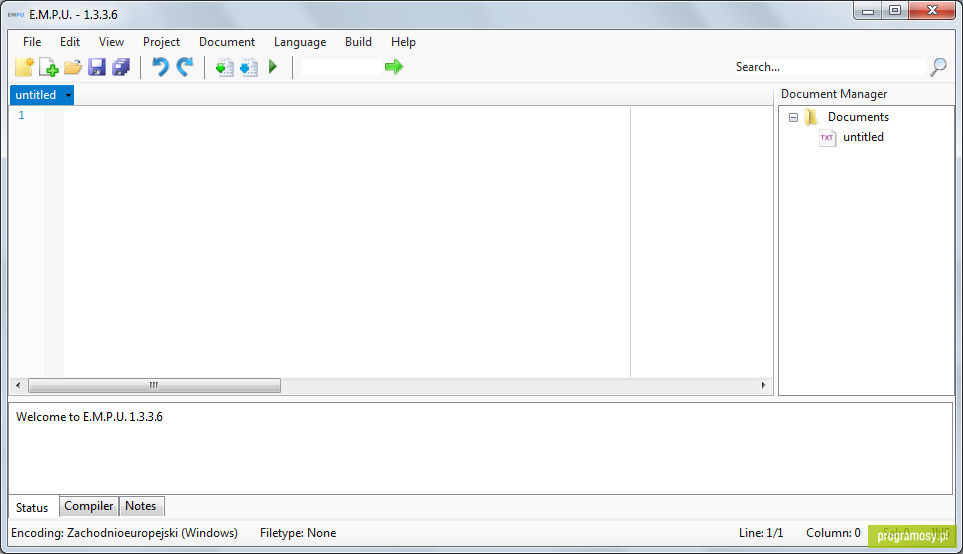This screenshot has width=963, height=554.
Task: Undo the last action
Action: point(160,66)
